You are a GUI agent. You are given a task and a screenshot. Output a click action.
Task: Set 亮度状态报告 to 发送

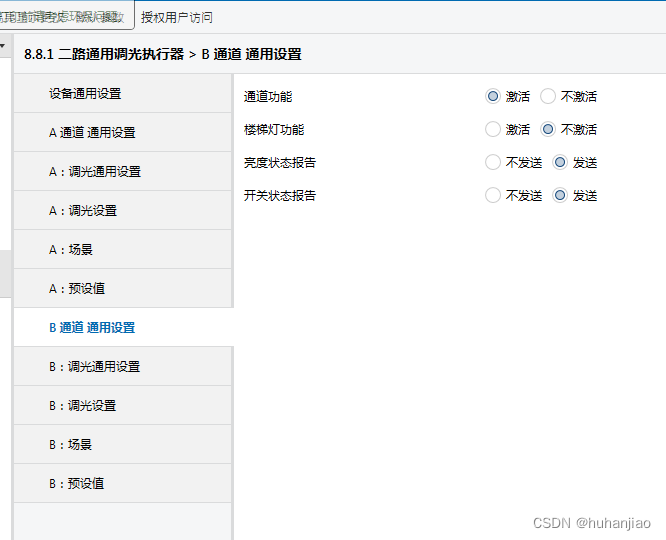560,162
